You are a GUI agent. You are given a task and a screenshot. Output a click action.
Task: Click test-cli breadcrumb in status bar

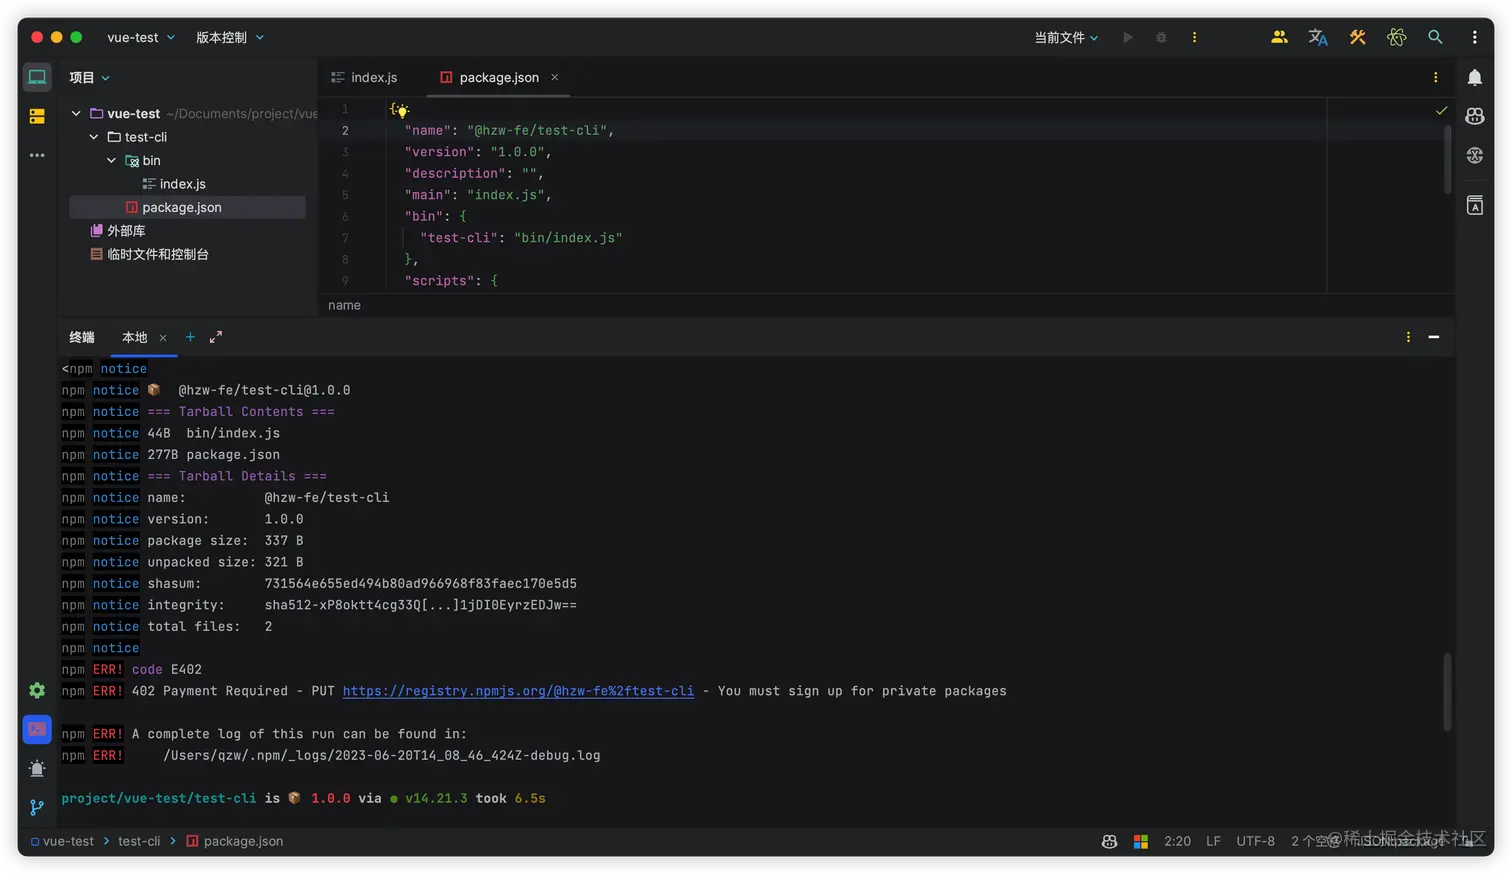(x=139, y=841)
